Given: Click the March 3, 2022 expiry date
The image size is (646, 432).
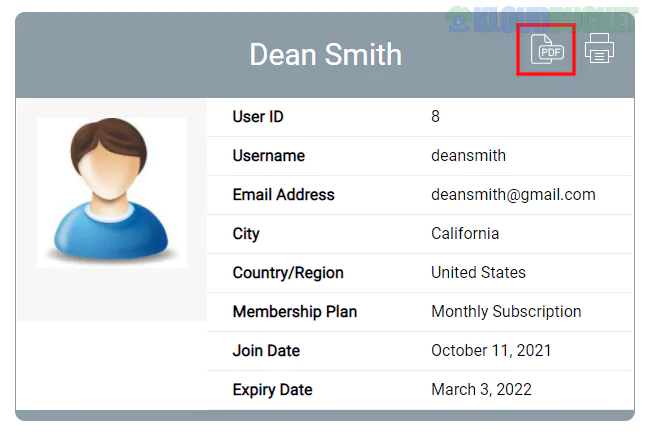Looking at the screenshot, I should (x=481, y=390).
